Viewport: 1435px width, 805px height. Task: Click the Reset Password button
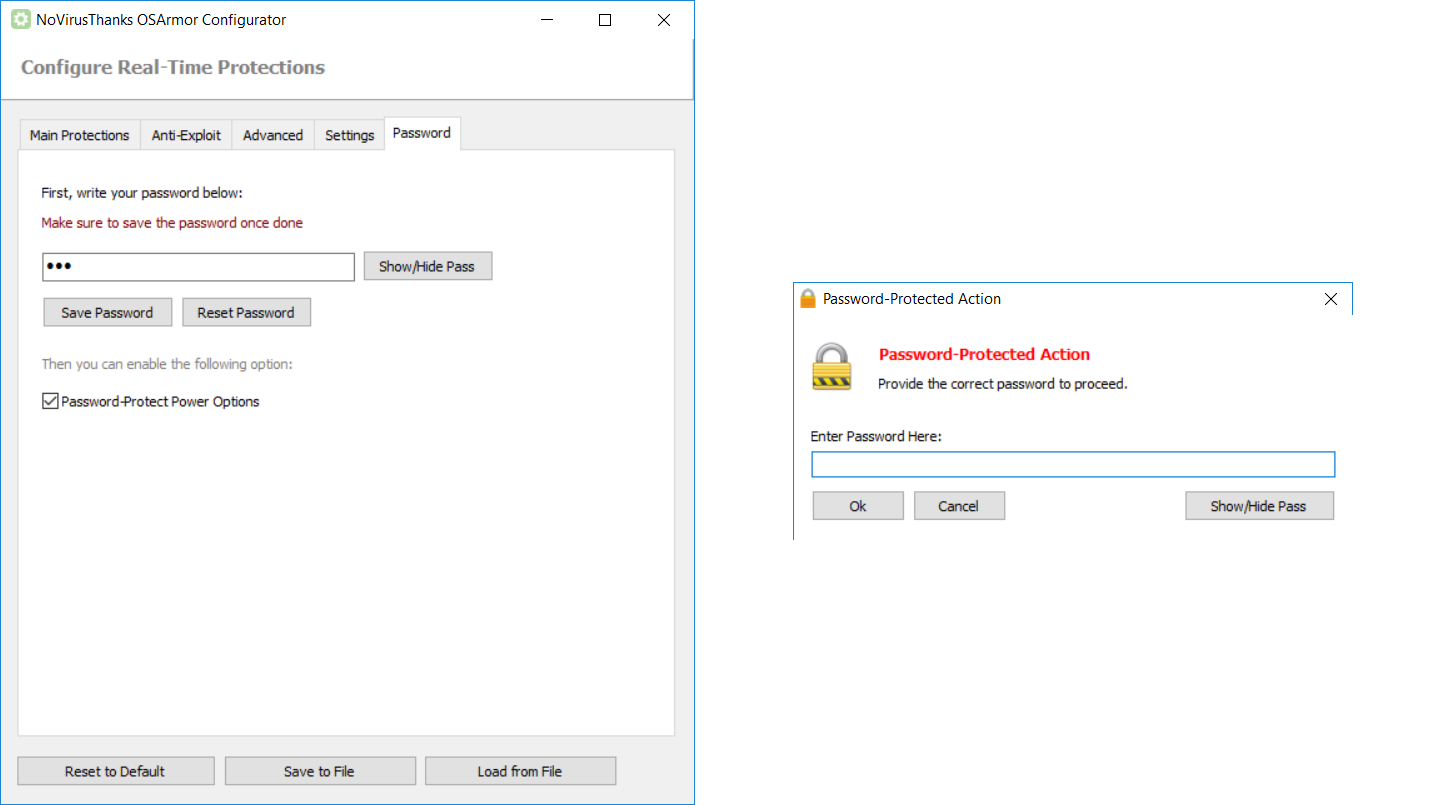(x=246, y=313)
